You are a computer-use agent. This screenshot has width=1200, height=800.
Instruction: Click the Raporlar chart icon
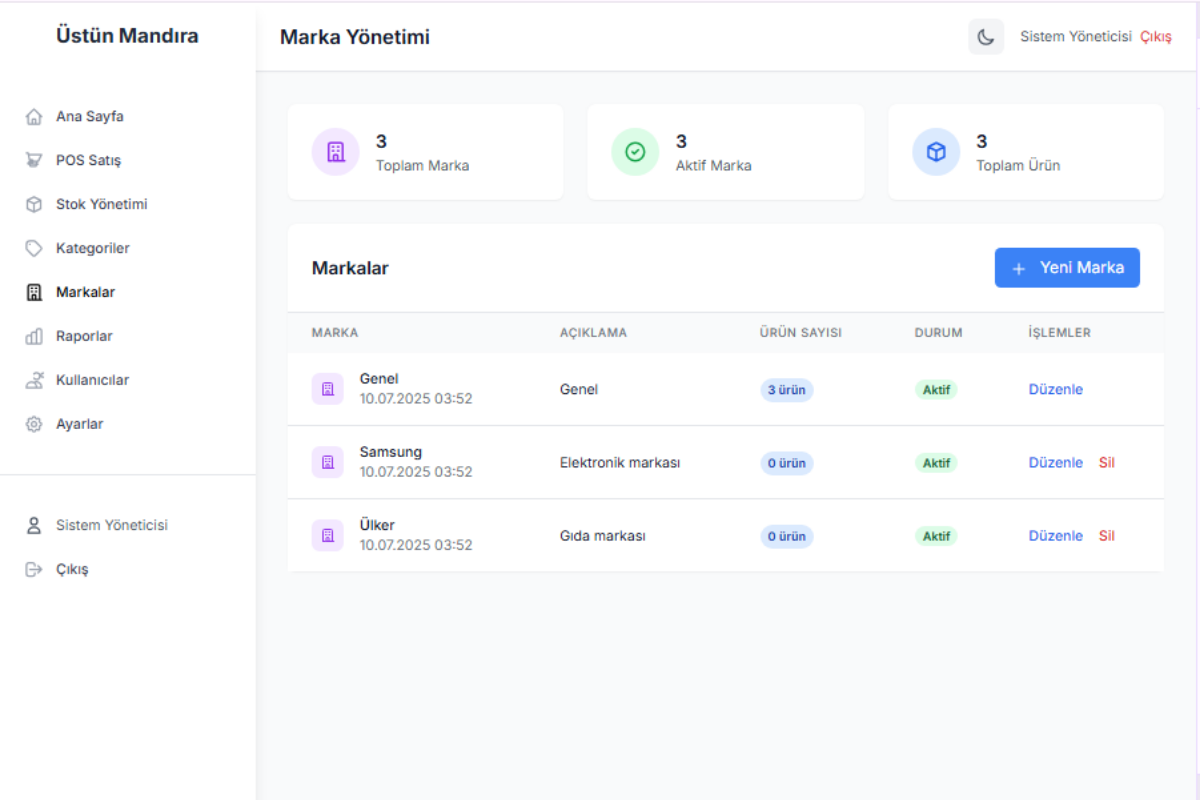click(x=34, y=337)
